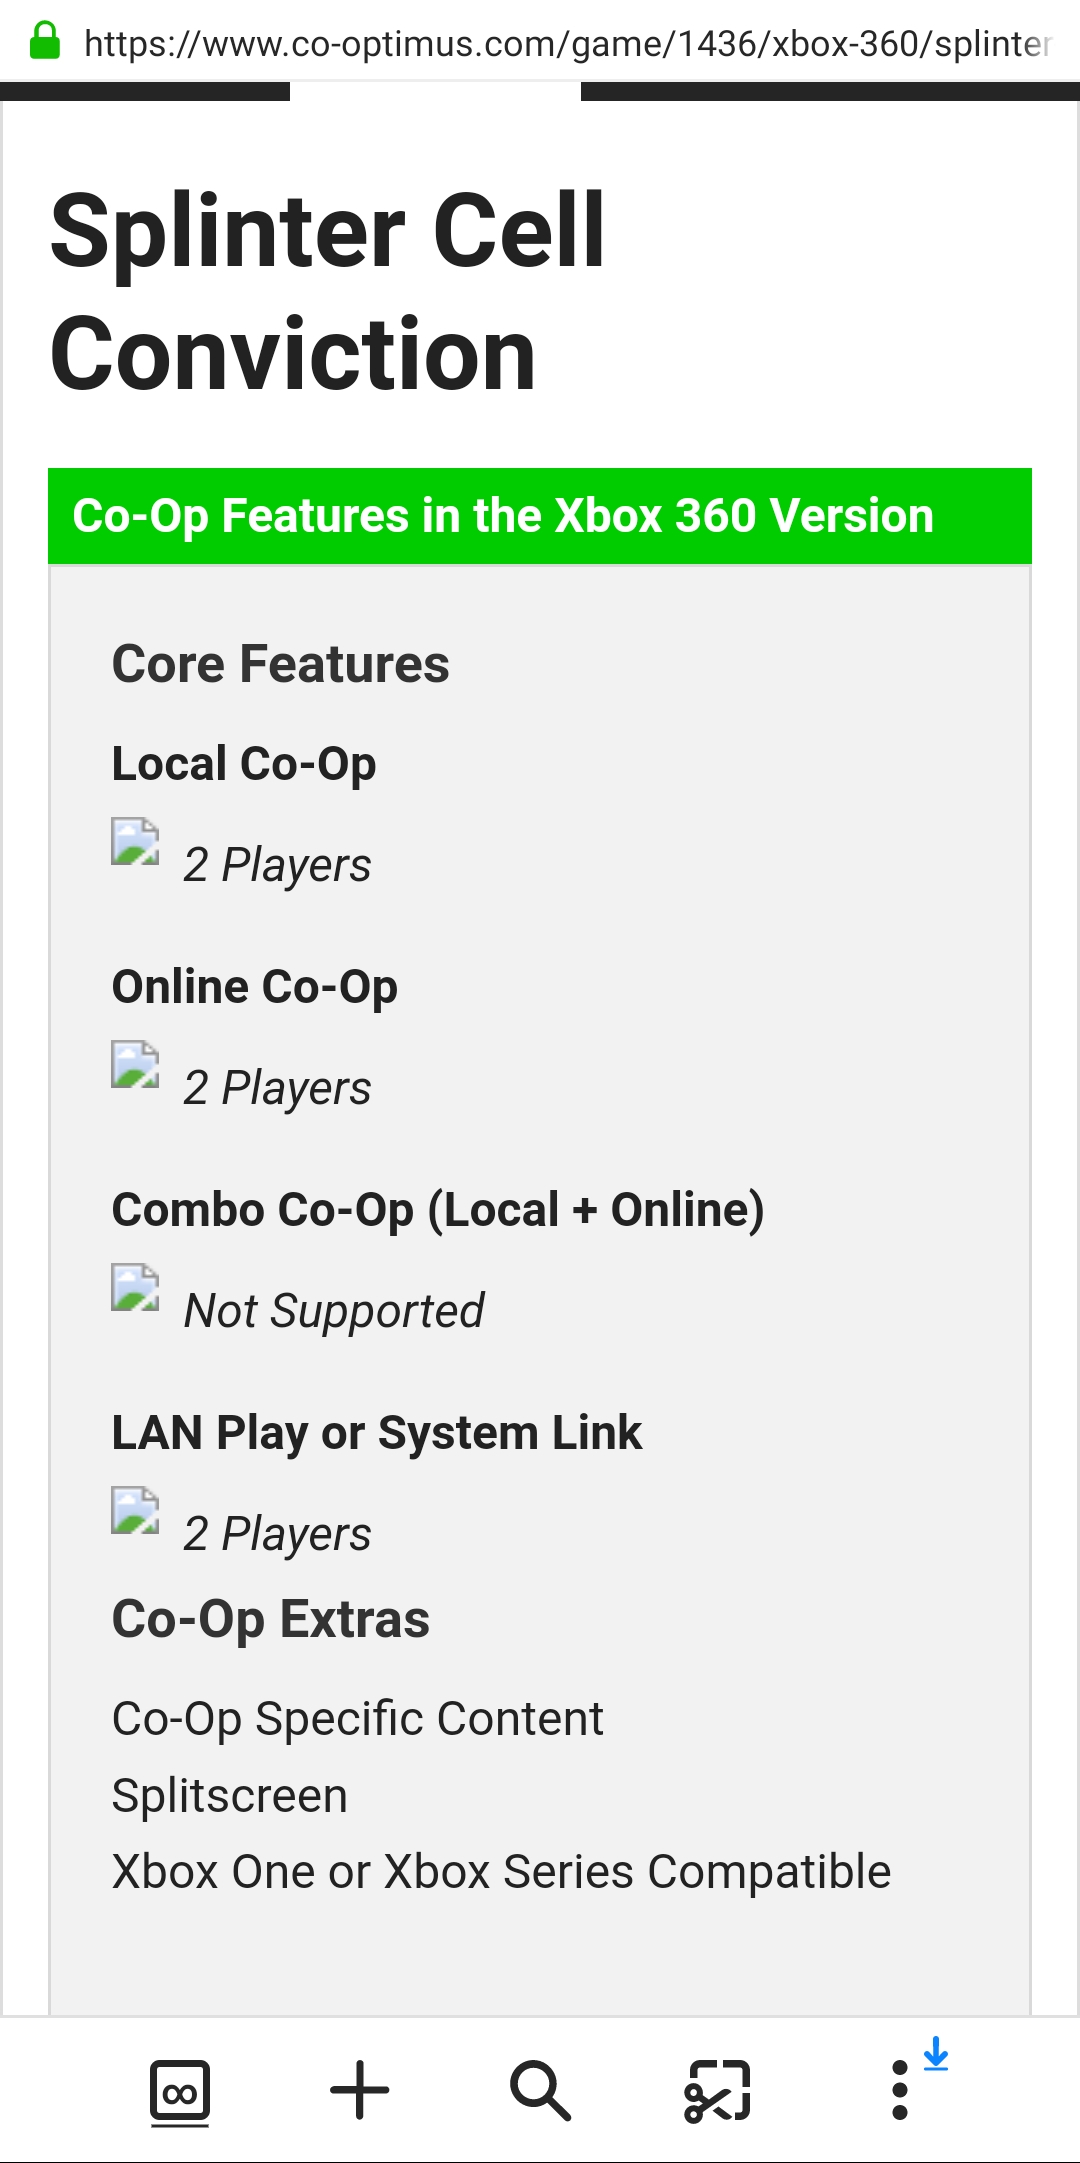Screen dimensions: 1080x2163
Task: Tap the blue download arrow indicator
Action: [936, 2054]
